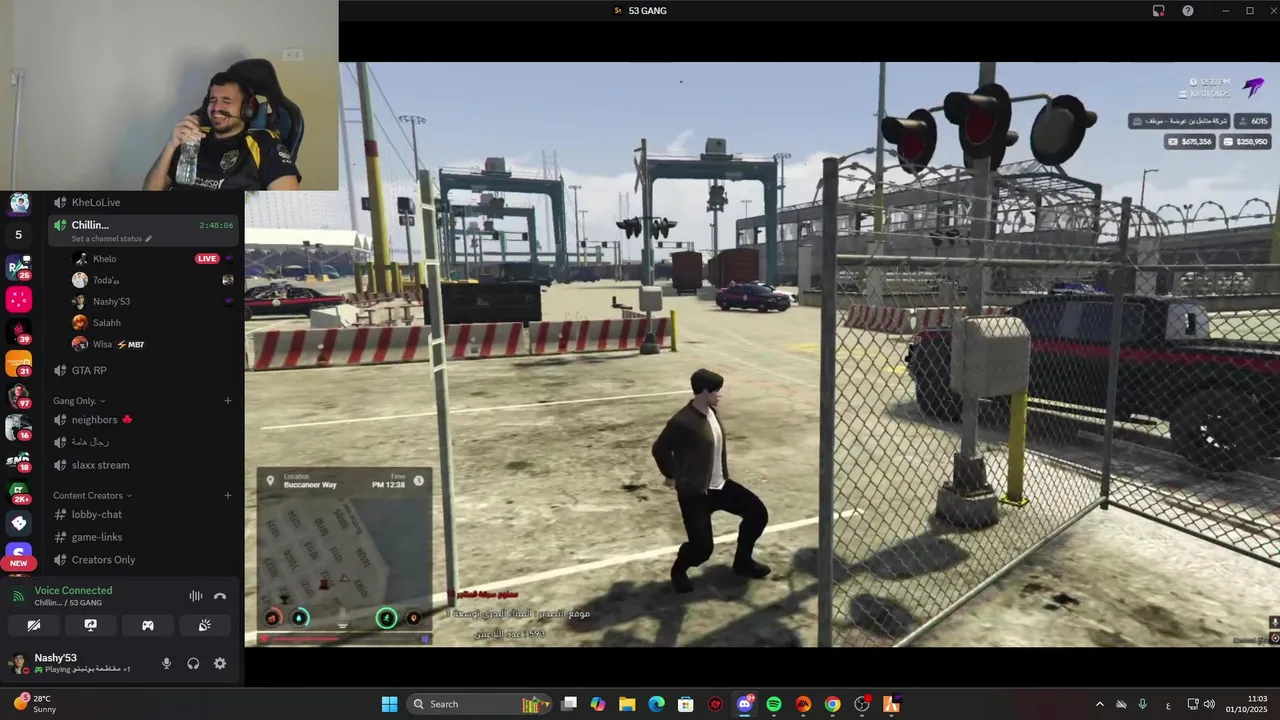Open the weather widget 28°C Sunny
This screenshot has width=1280, height=720.
pos(35,704)
